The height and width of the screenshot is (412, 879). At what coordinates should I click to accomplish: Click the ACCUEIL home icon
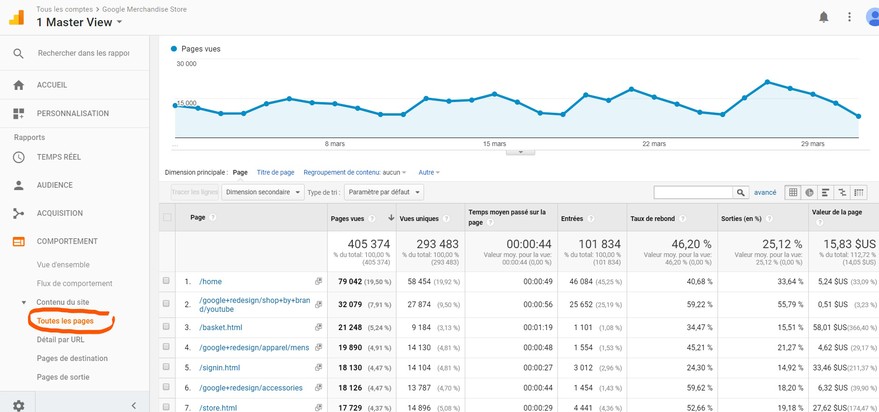coord(18,85)
